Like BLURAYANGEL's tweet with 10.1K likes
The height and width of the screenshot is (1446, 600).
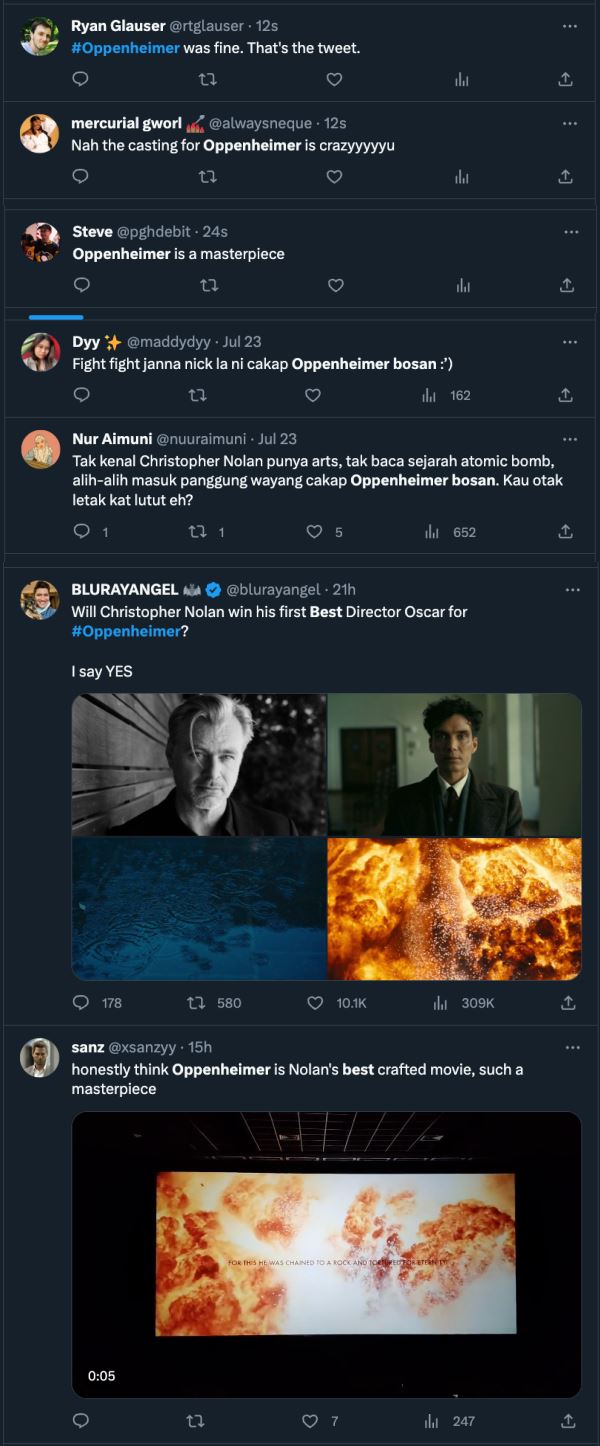coord(315,1002)
